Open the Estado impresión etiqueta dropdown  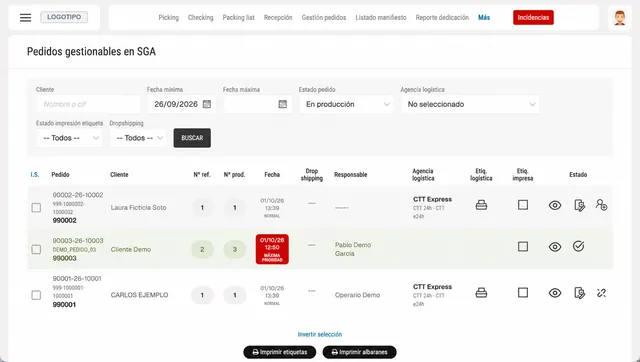point(69,138)
